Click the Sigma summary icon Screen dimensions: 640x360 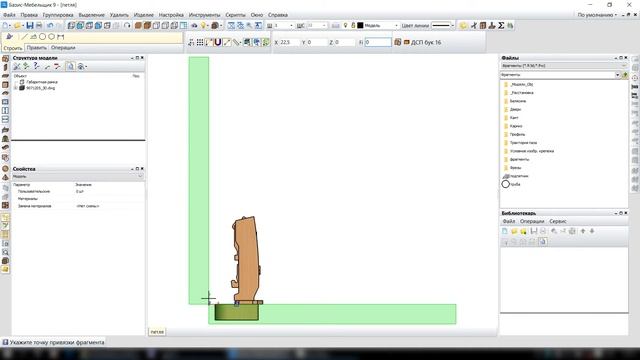501,25
